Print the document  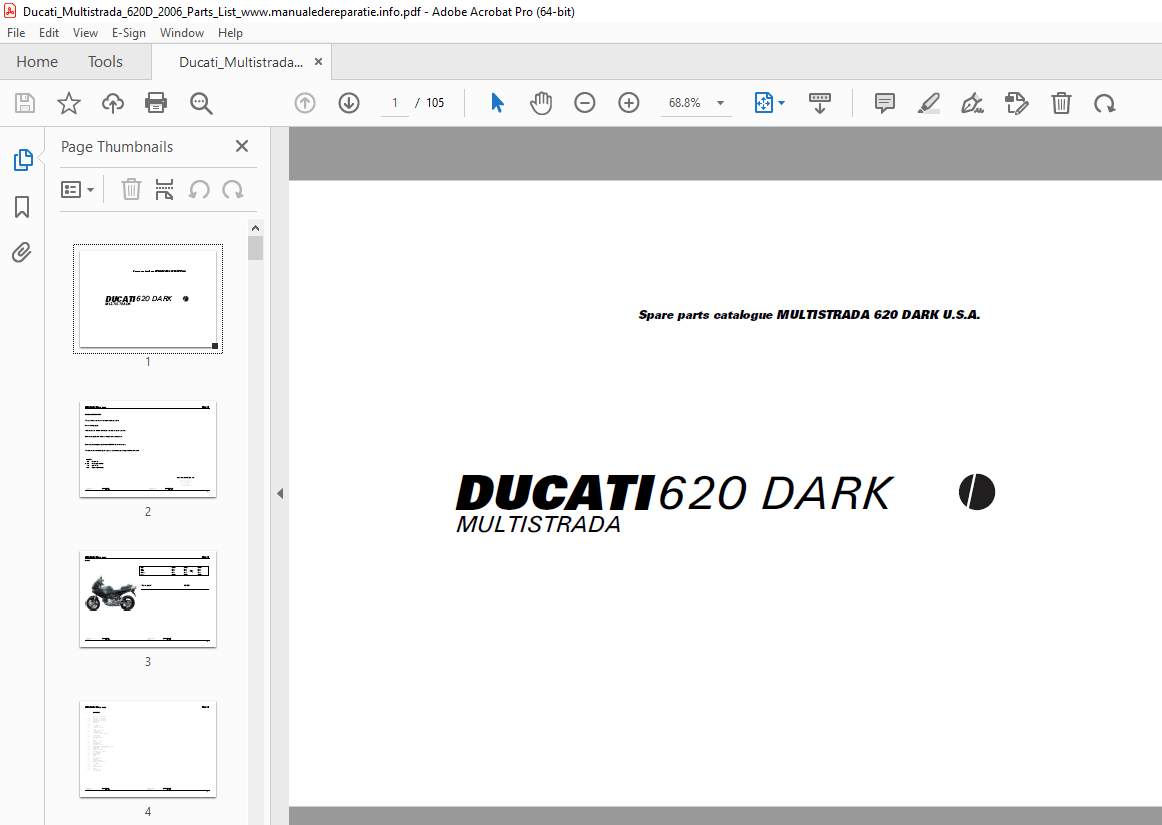click(x=156, y=103)
